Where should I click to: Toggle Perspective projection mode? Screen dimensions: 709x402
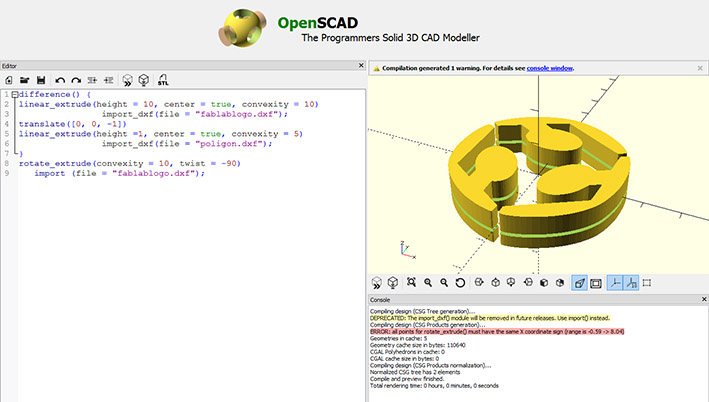[x=579, y=283]
